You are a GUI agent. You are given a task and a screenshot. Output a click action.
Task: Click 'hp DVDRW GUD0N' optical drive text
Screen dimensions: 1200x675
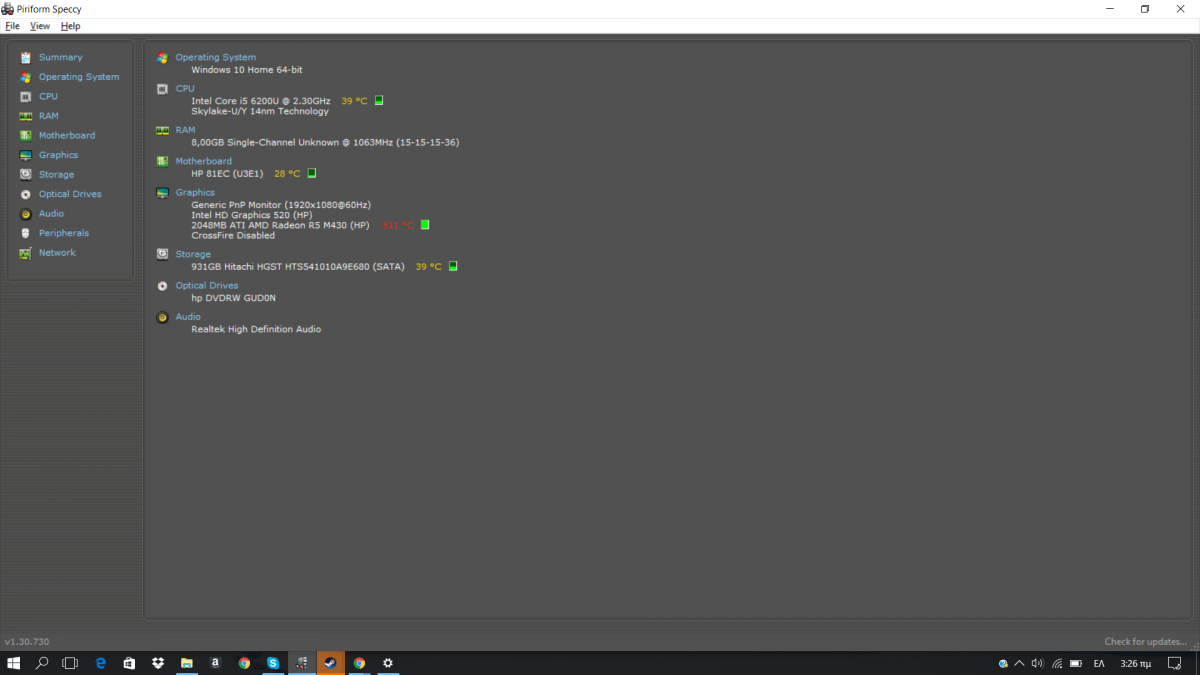(233, 298)
